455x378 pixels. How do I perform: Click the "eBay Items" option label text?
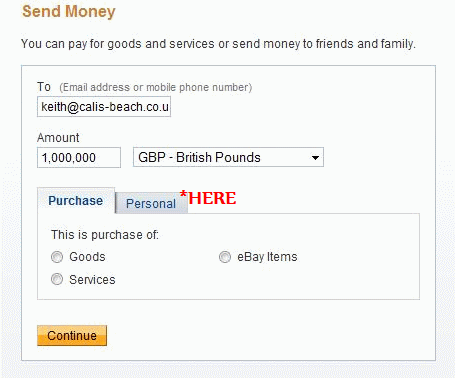tap(267, 257)
